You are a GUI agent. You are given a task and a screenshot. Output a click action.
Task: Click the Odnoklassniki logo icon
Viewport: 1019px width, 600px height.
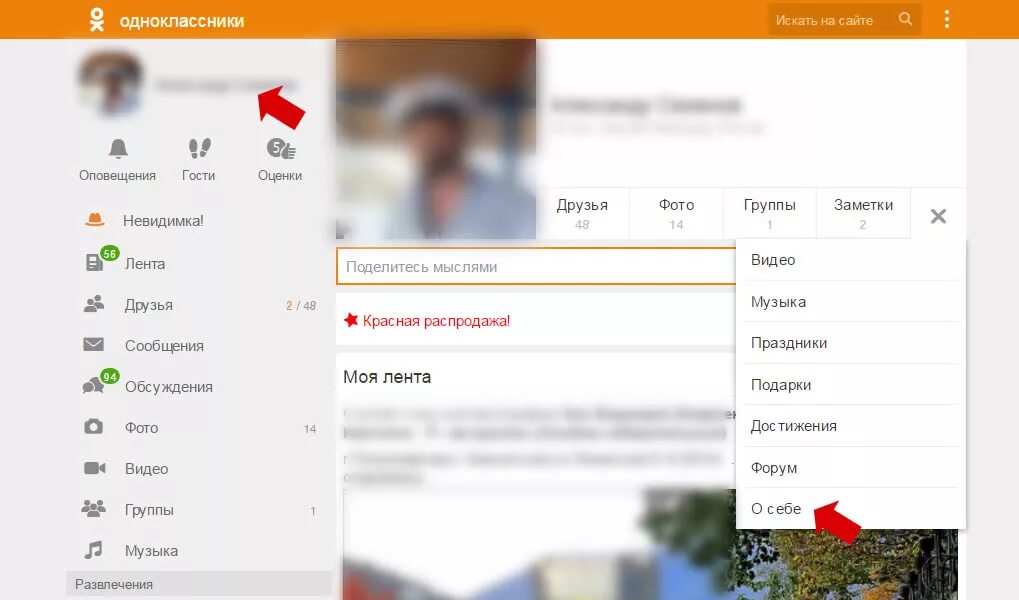(96, 20)
